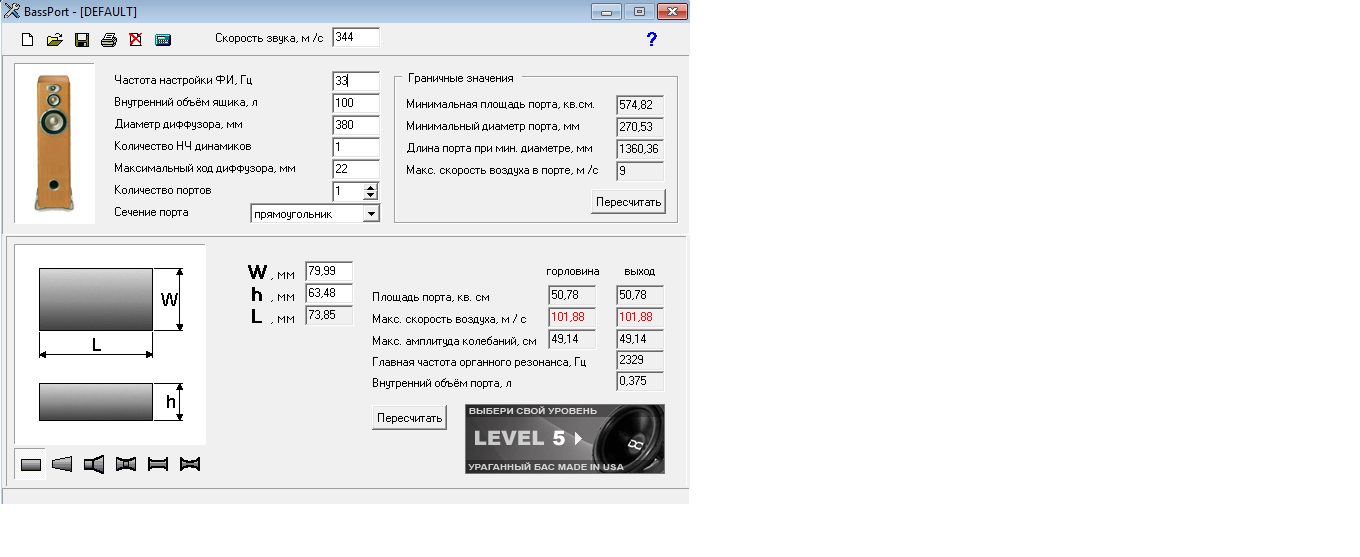The height and width of the screenshot is (557, 1360).
Task: Click the Количество портов value field
Action: pos(348,191)
